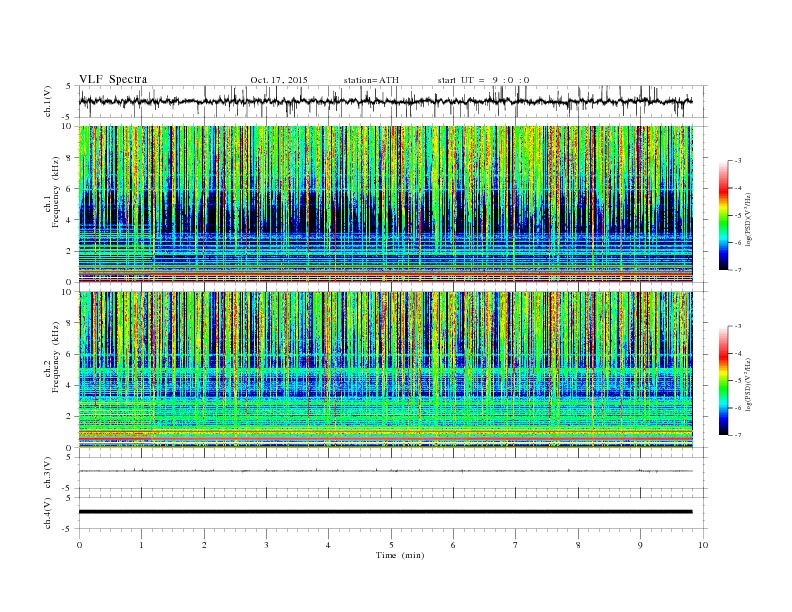
Task: Click inside the ch.1 spectrogram panel
Action: pyautogui.click(x=385, y=204)
